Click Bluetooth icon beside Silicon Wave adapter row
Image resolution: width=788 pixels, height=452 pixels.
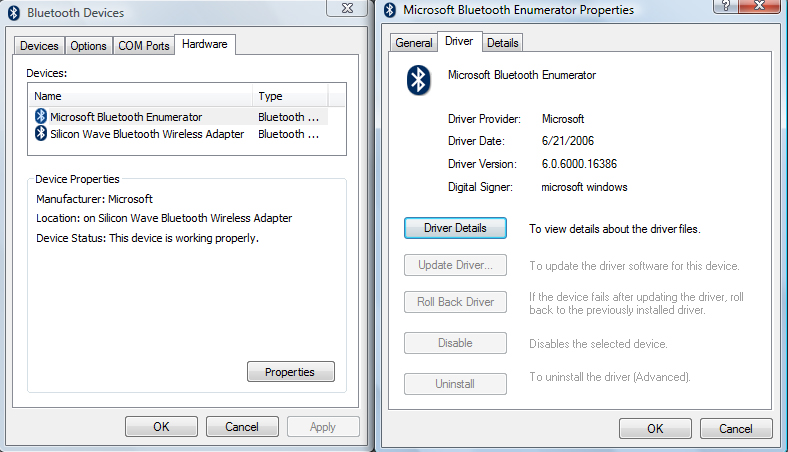[41, 133]
